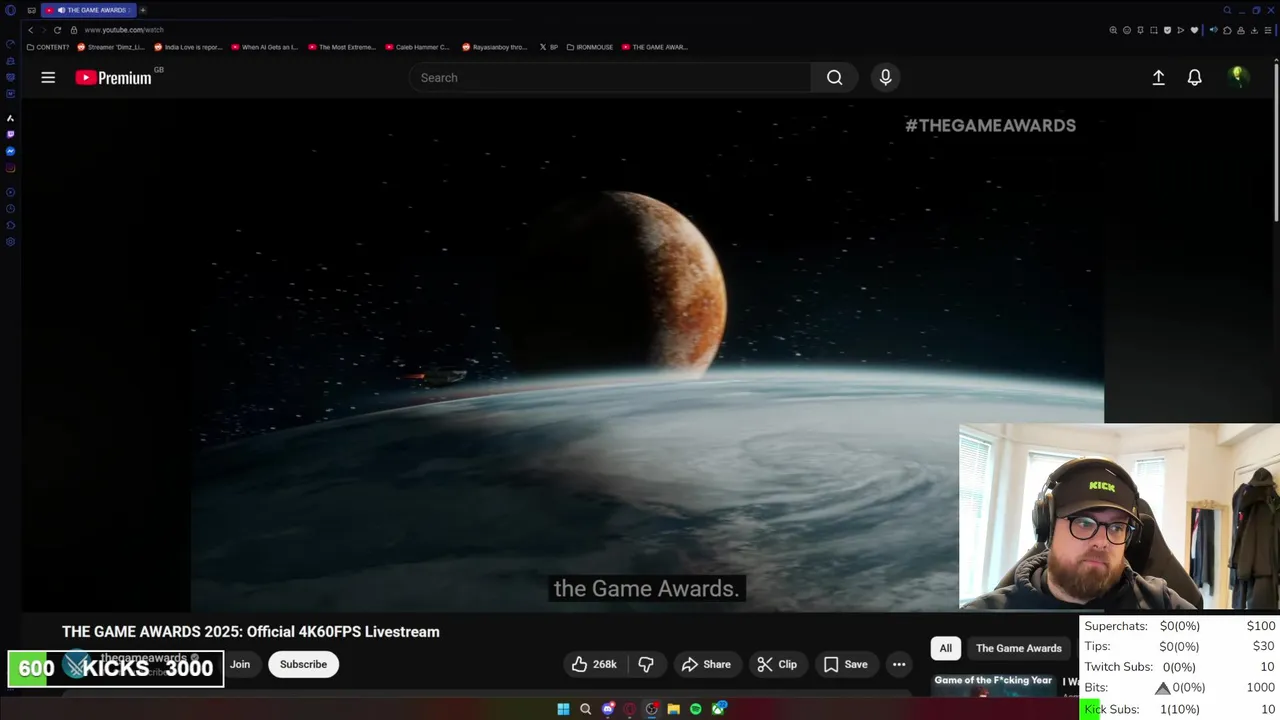Create a clip with Clip button
Viewport: 1280px width, 720px height.
pyautogui.click(x=777, y=664)
